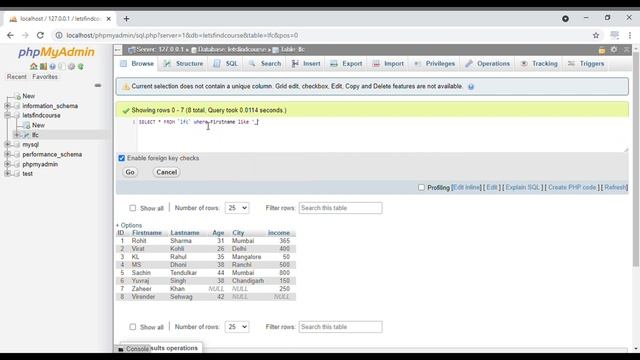Viewport: 640px width, 360px height.
Task: Click the upper Filter rows search field
Action: tap(340, 208)
